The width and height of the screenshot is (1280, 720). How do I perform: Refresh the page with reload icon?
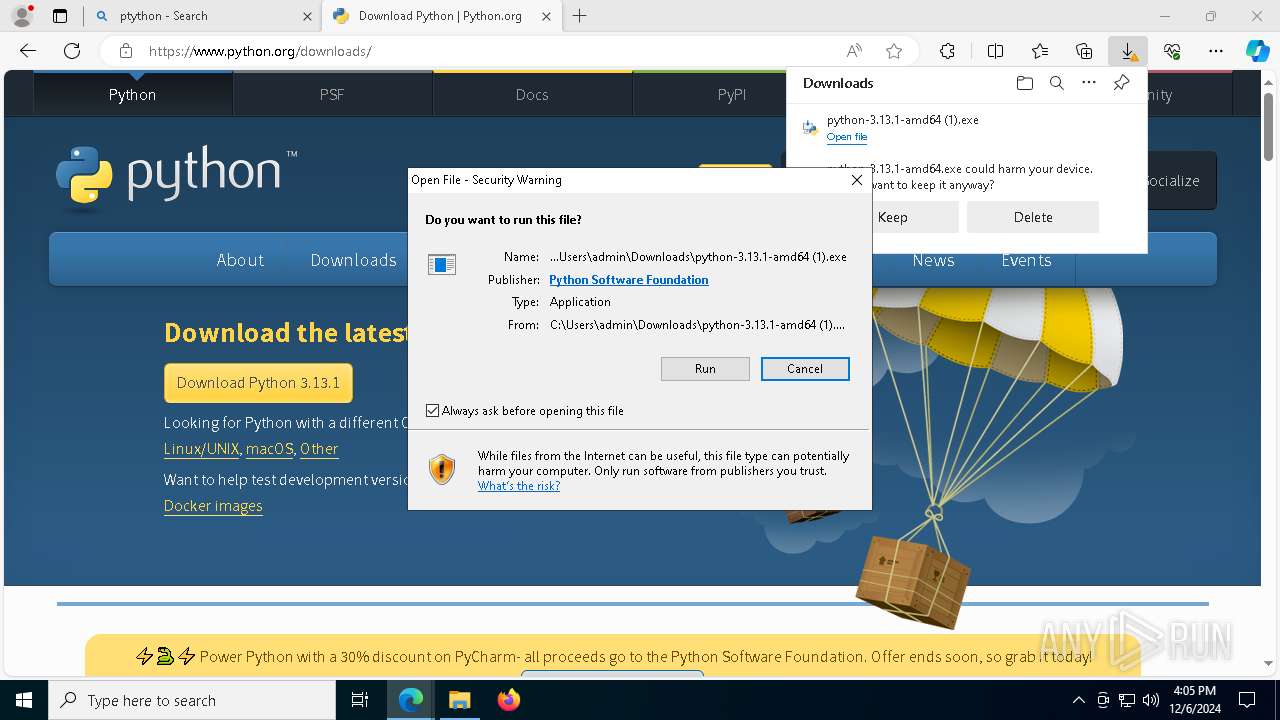(72, 51)
